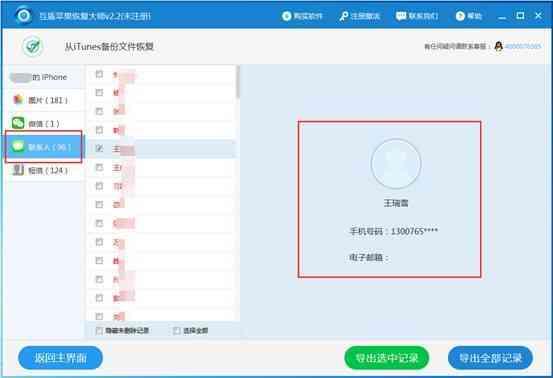
Task: Enable the 选择全部 select-all checkbox
Action: (x=177, y=331)
